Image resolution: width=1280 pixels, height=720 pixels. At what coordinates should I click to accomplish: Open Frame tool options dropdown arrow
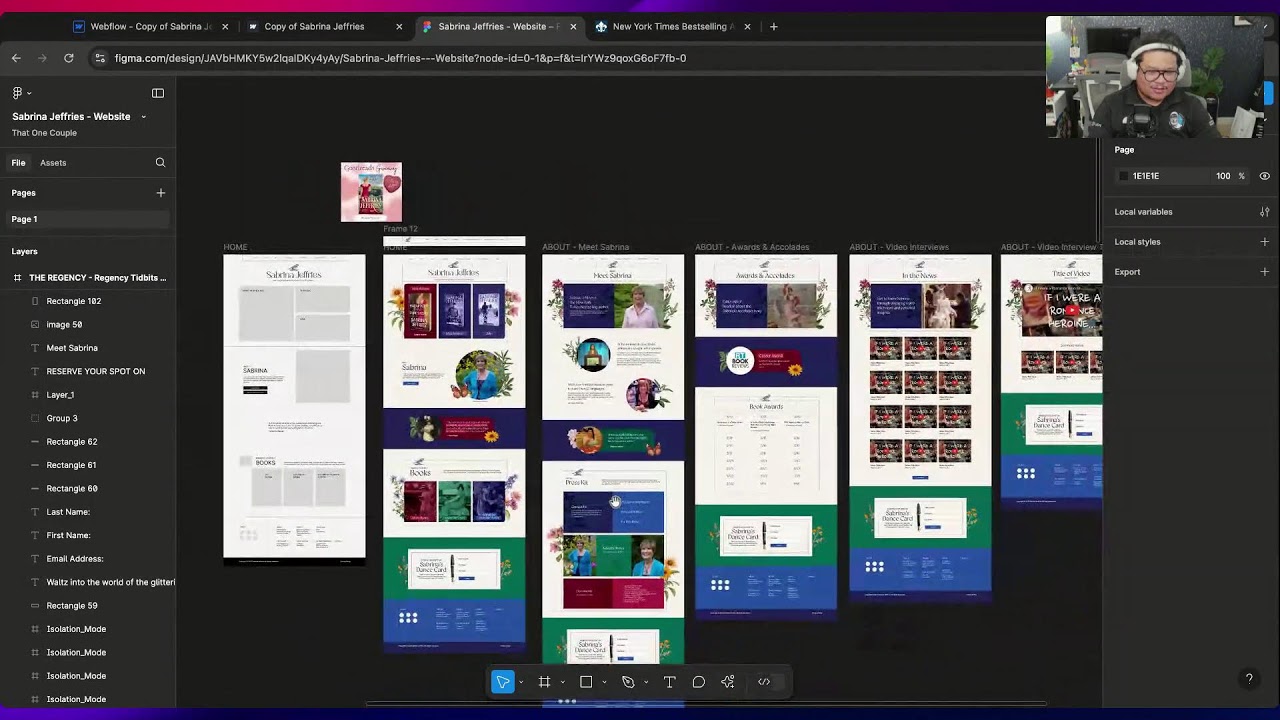(562, 682)
